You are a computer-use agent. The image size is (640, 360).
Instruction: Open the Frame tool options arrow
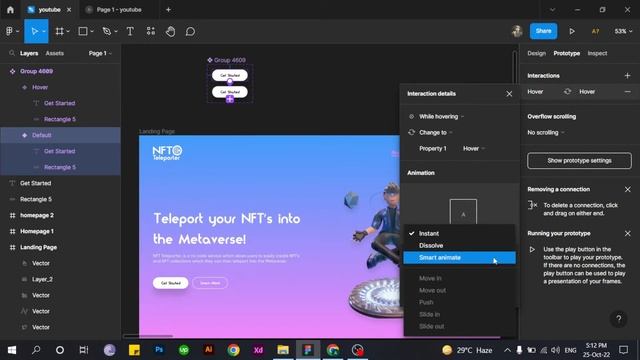point(68,32)
